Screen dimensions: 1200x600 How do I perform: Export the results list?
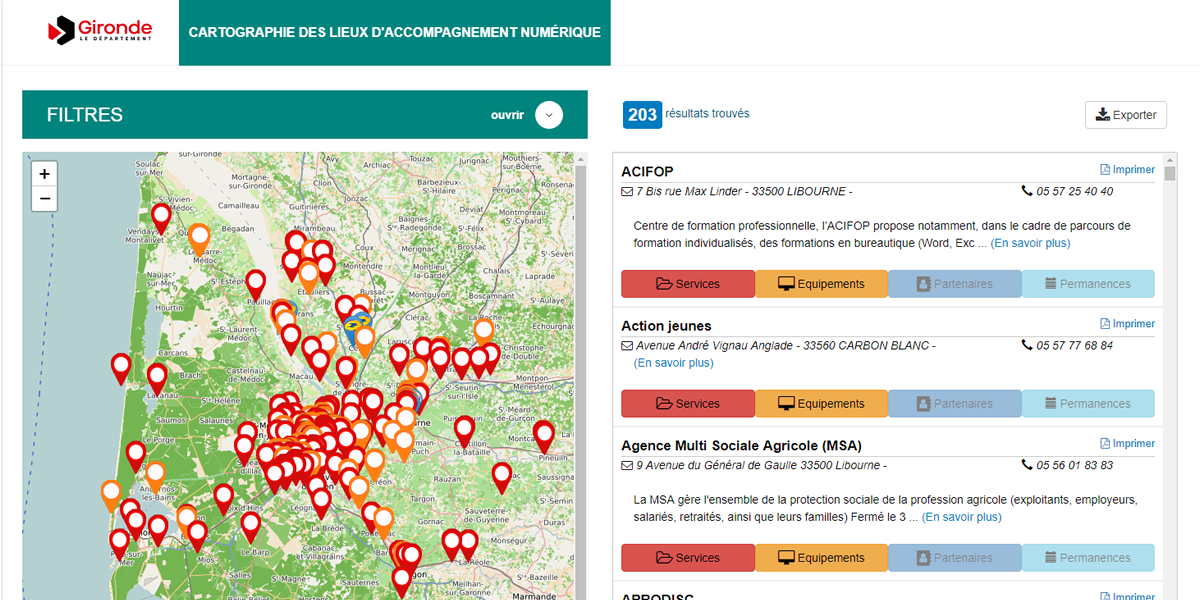(1126, 115)
